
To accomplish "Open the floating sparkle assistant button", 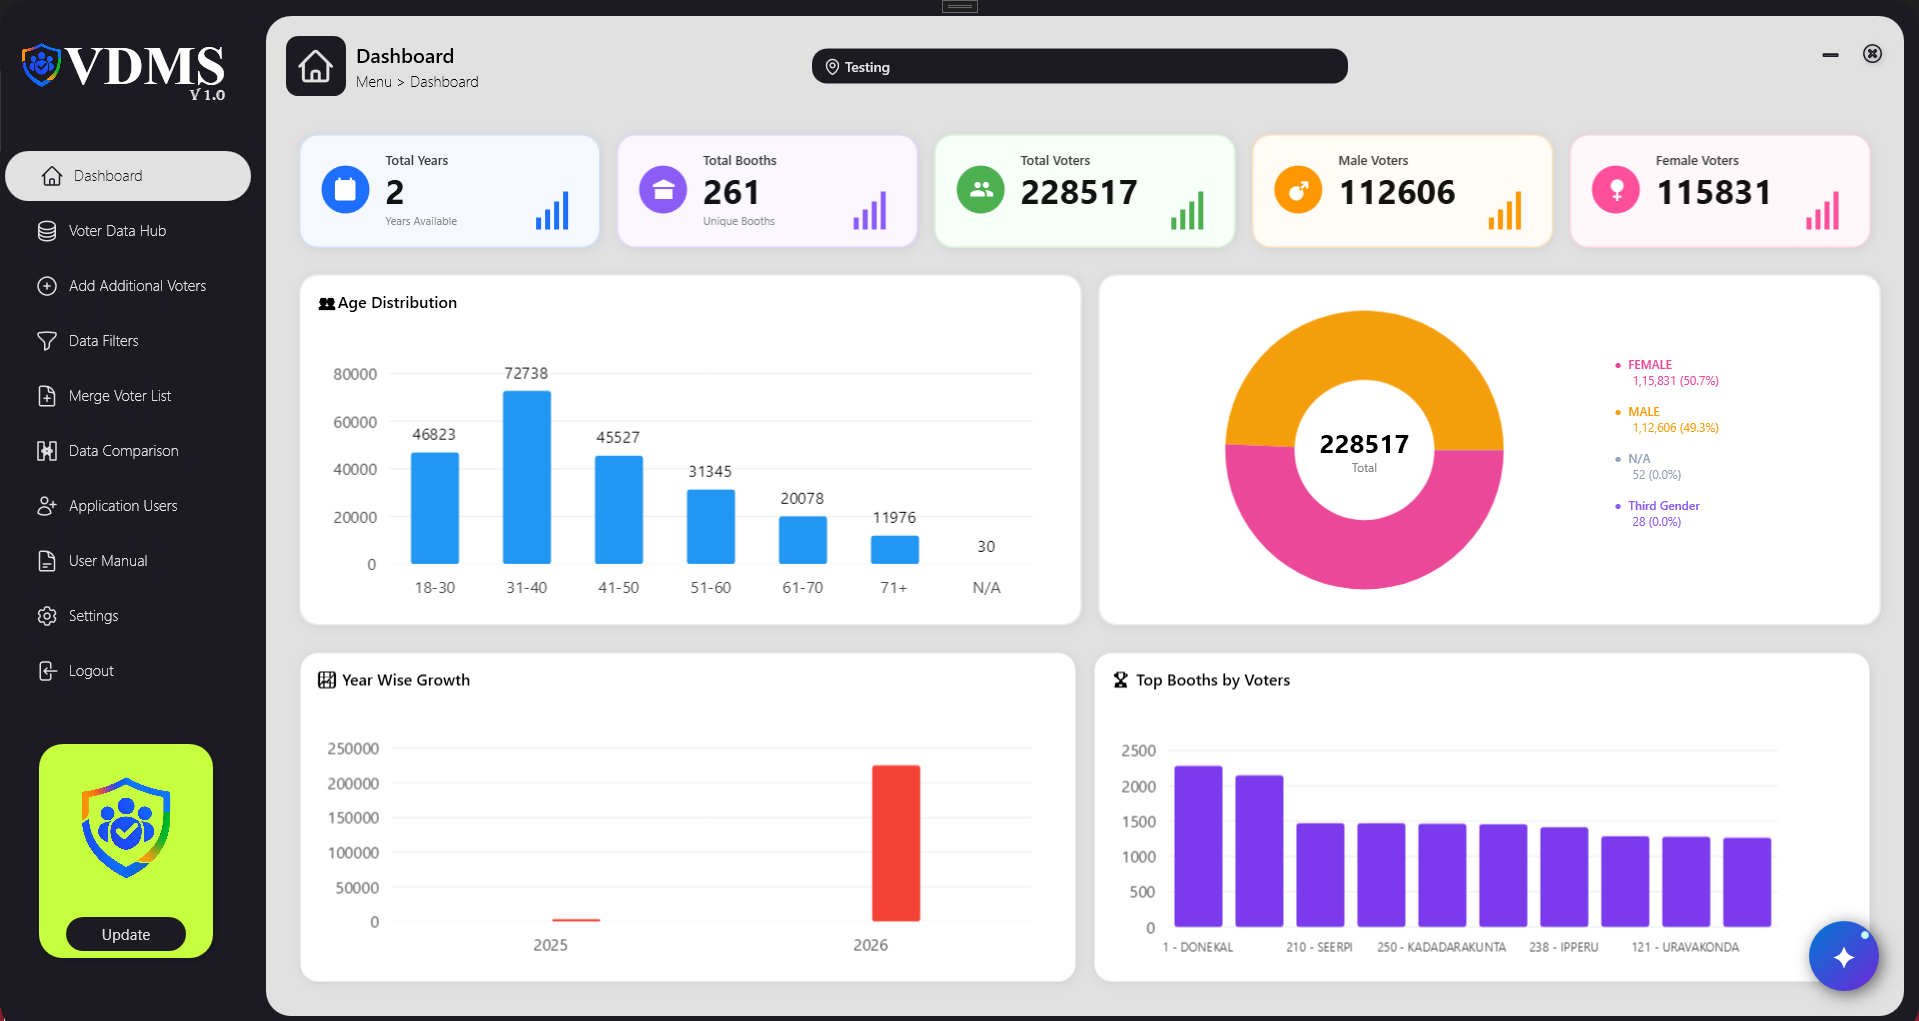I will [1843, 956].
